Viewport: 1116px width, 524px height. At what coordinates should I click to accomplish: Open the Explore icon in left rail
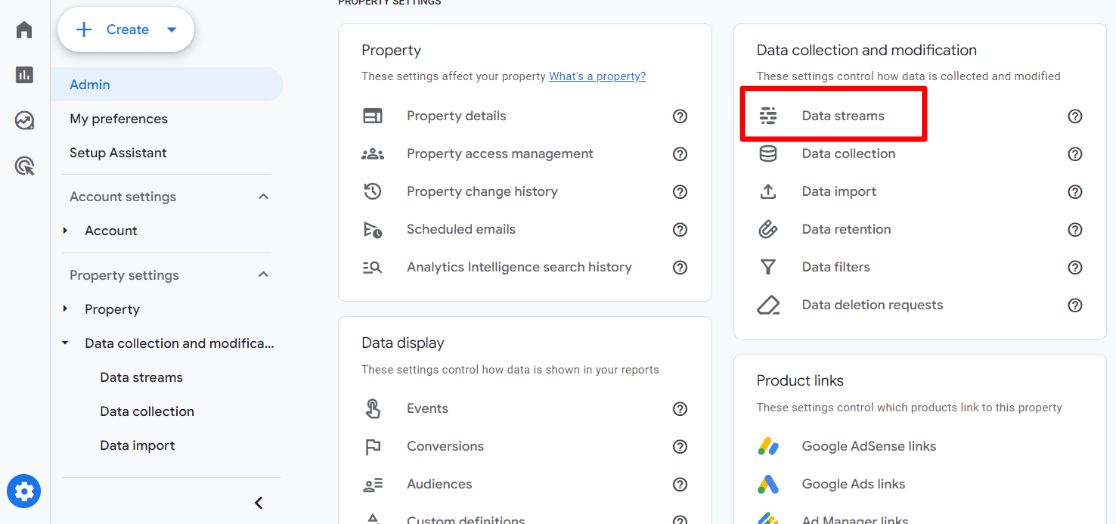pos(24,120)
